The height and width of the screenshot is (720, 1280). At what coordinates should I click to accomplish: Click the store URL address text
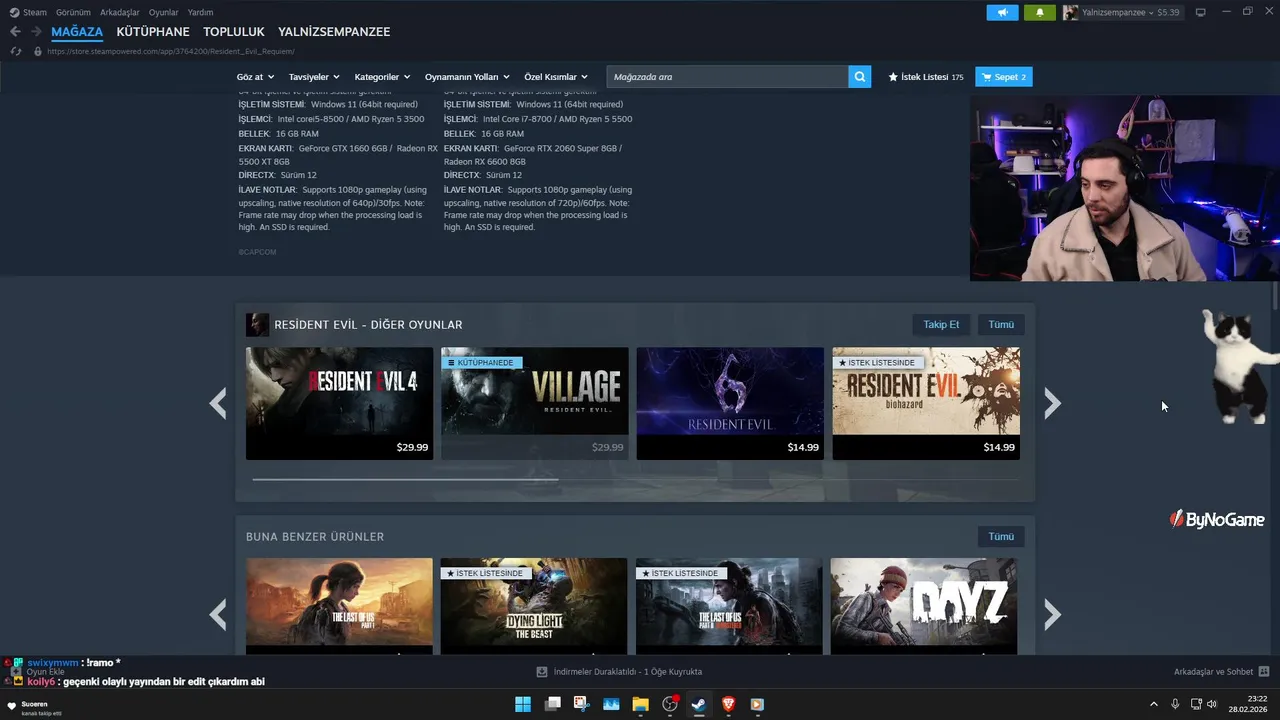[x=171, y=51]
